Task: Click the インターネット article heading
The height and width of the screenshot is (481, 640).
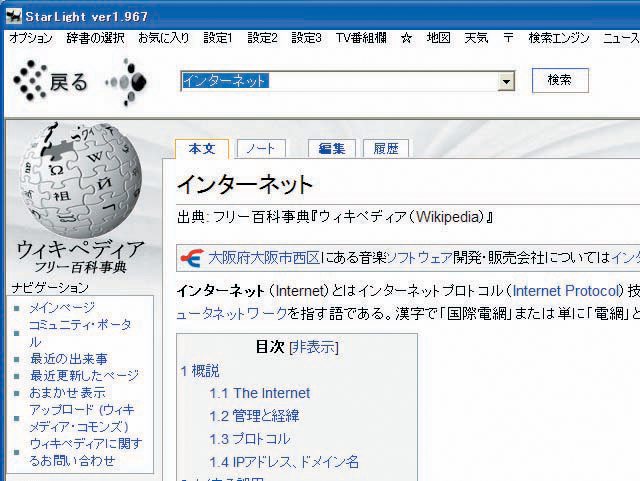Action: coord(245,185)
